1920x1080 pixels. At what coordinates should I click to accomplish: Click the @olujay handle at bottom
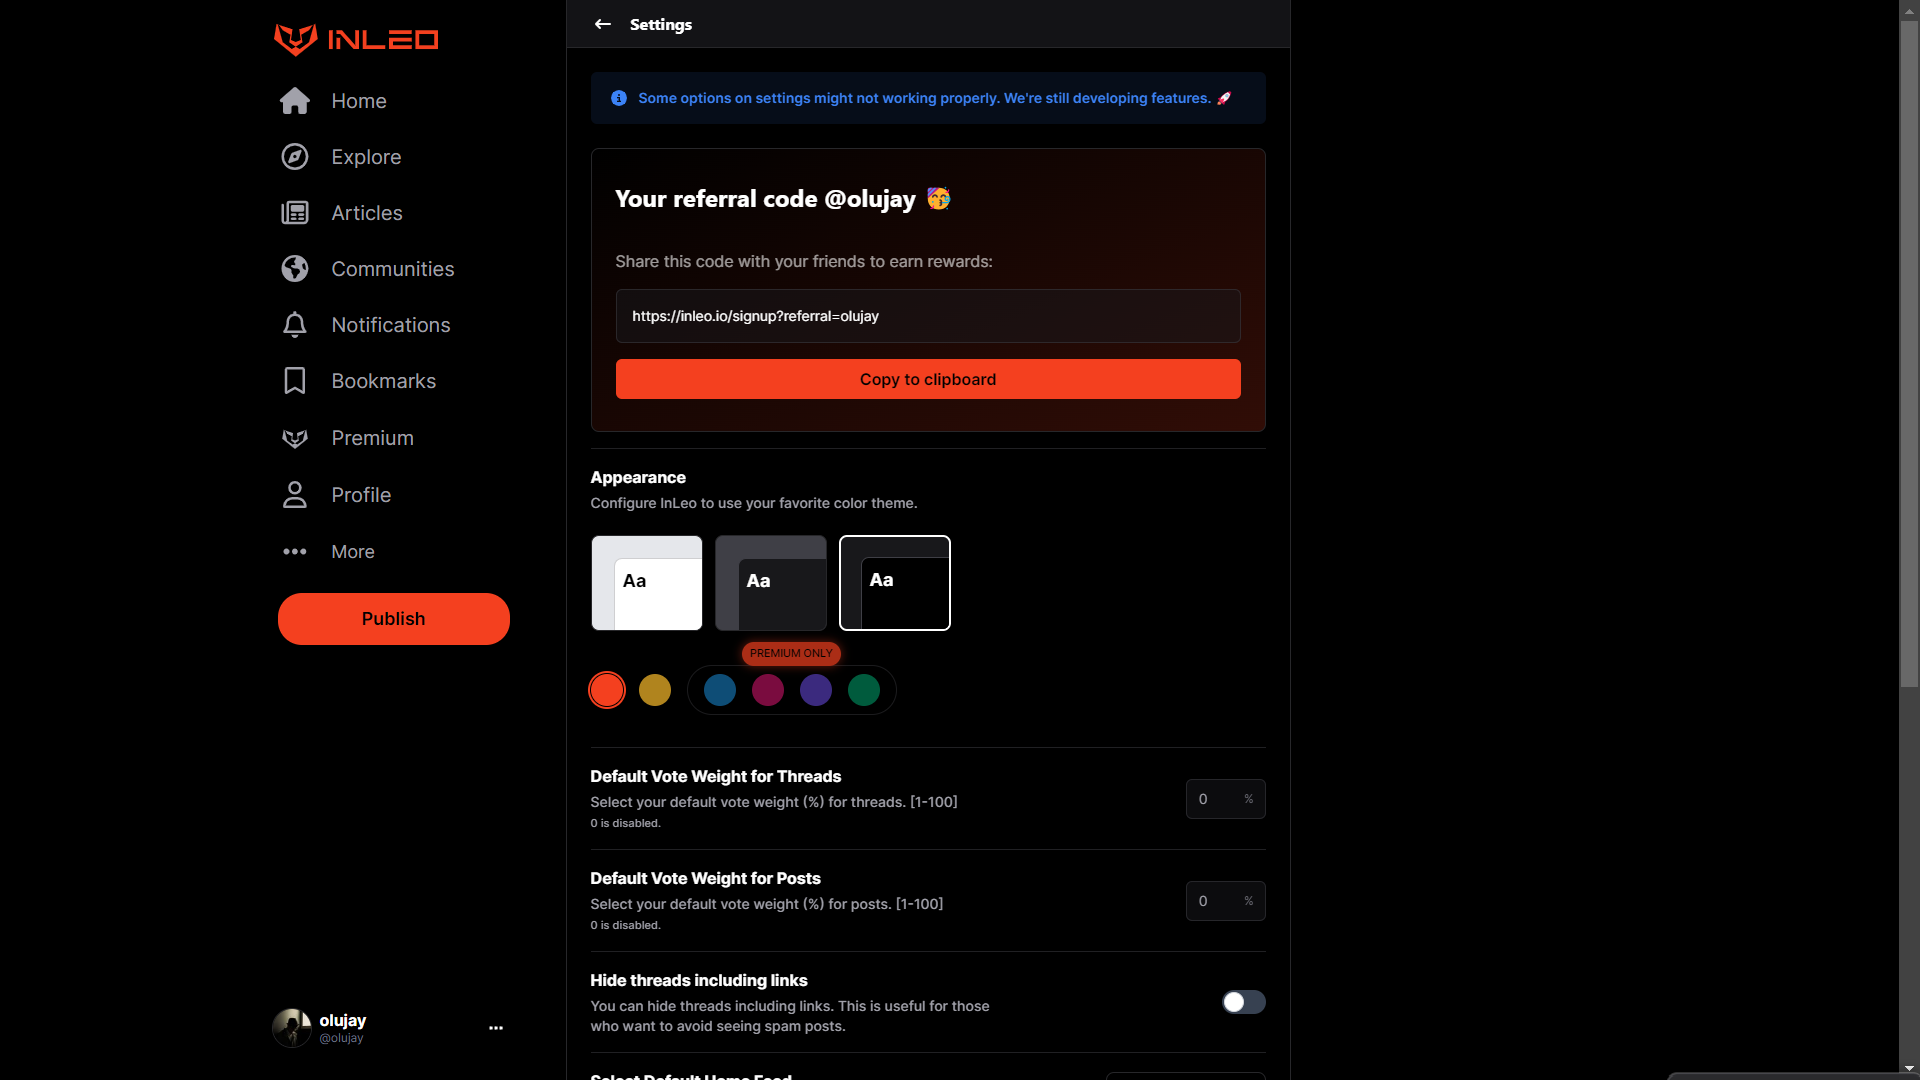(341, 1038)
